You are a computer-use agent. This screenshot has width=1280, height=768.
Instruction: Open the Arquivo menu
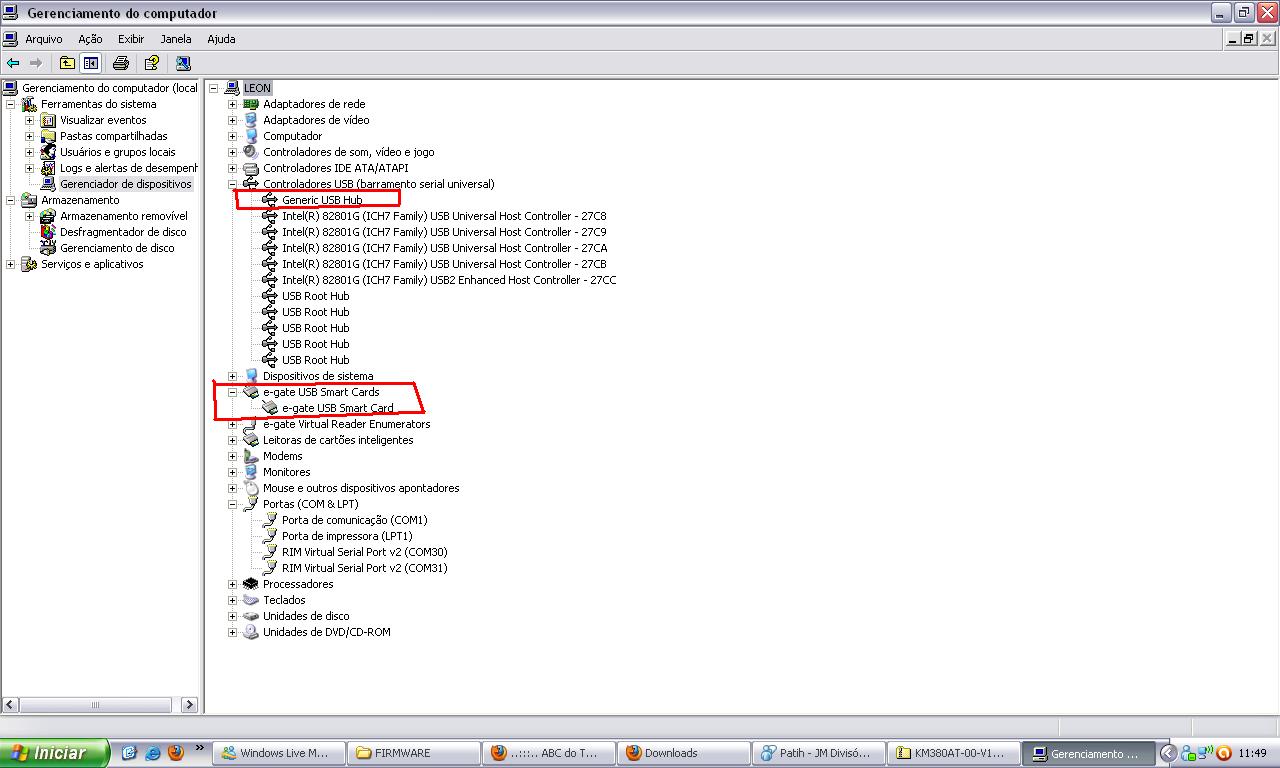44,39
